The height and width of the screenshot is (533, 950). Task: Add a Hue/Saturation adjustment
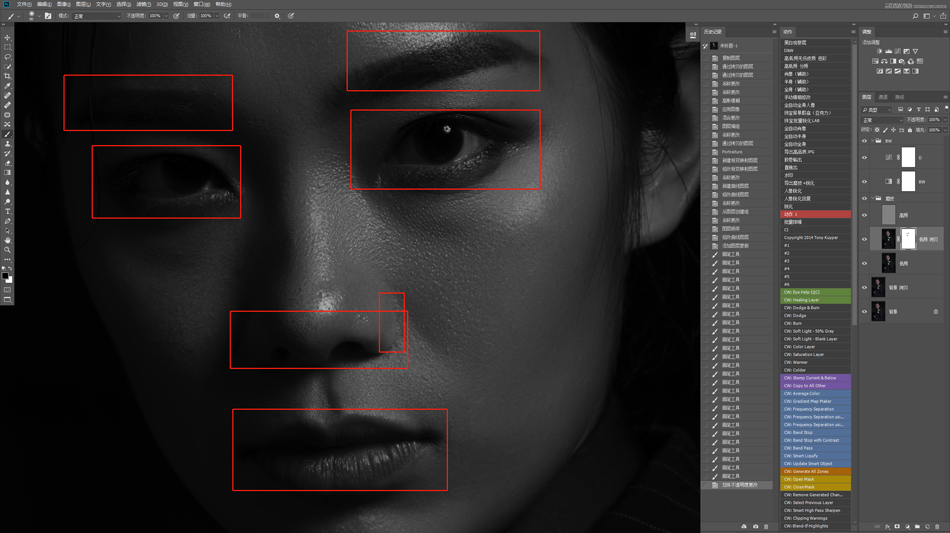[x=875, y=61]
